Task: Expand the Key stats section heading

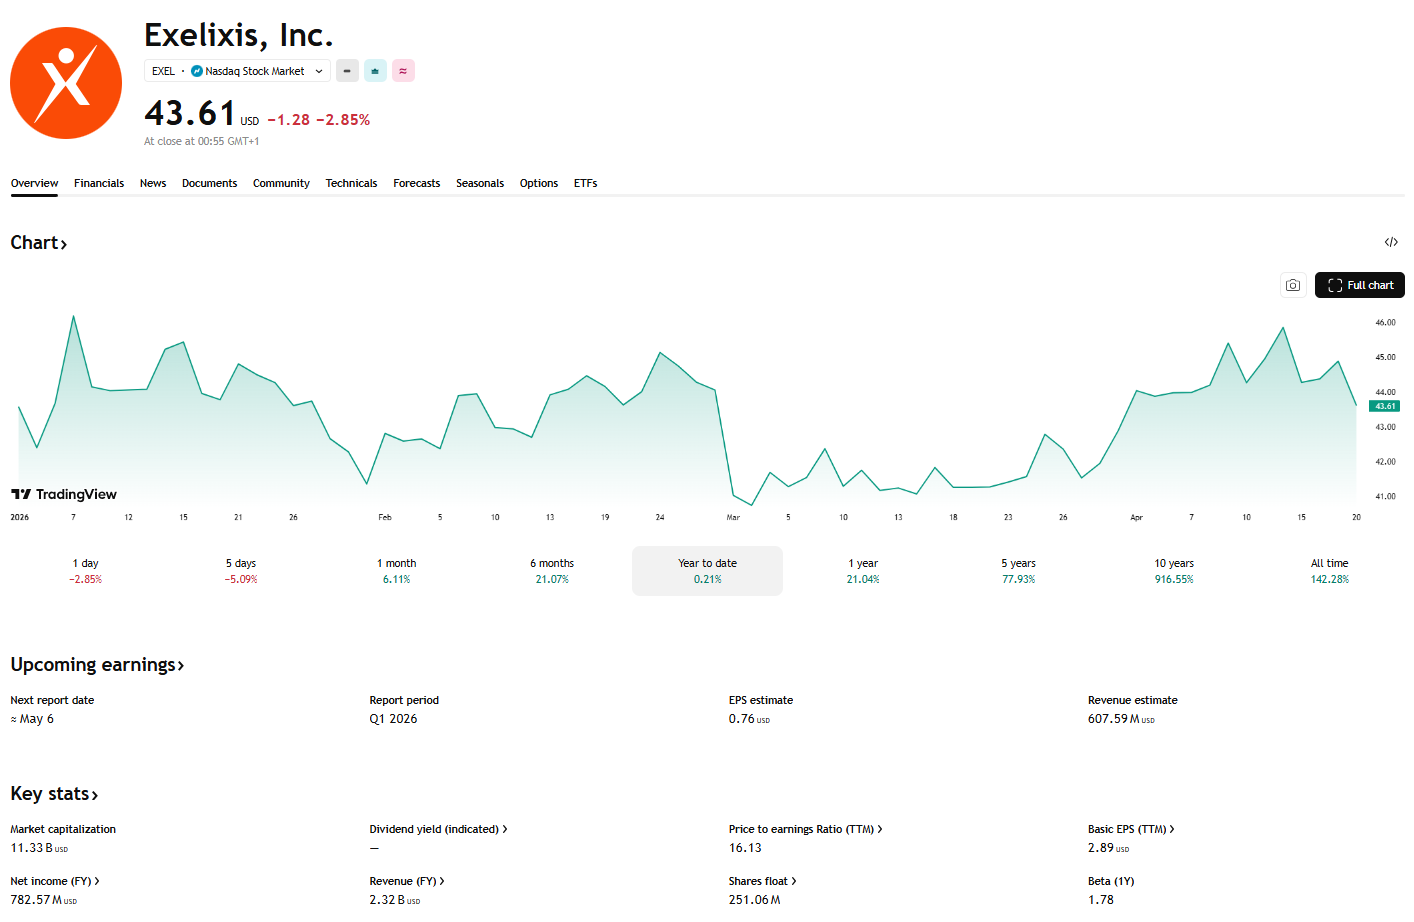Action: [x=54, y=794]
